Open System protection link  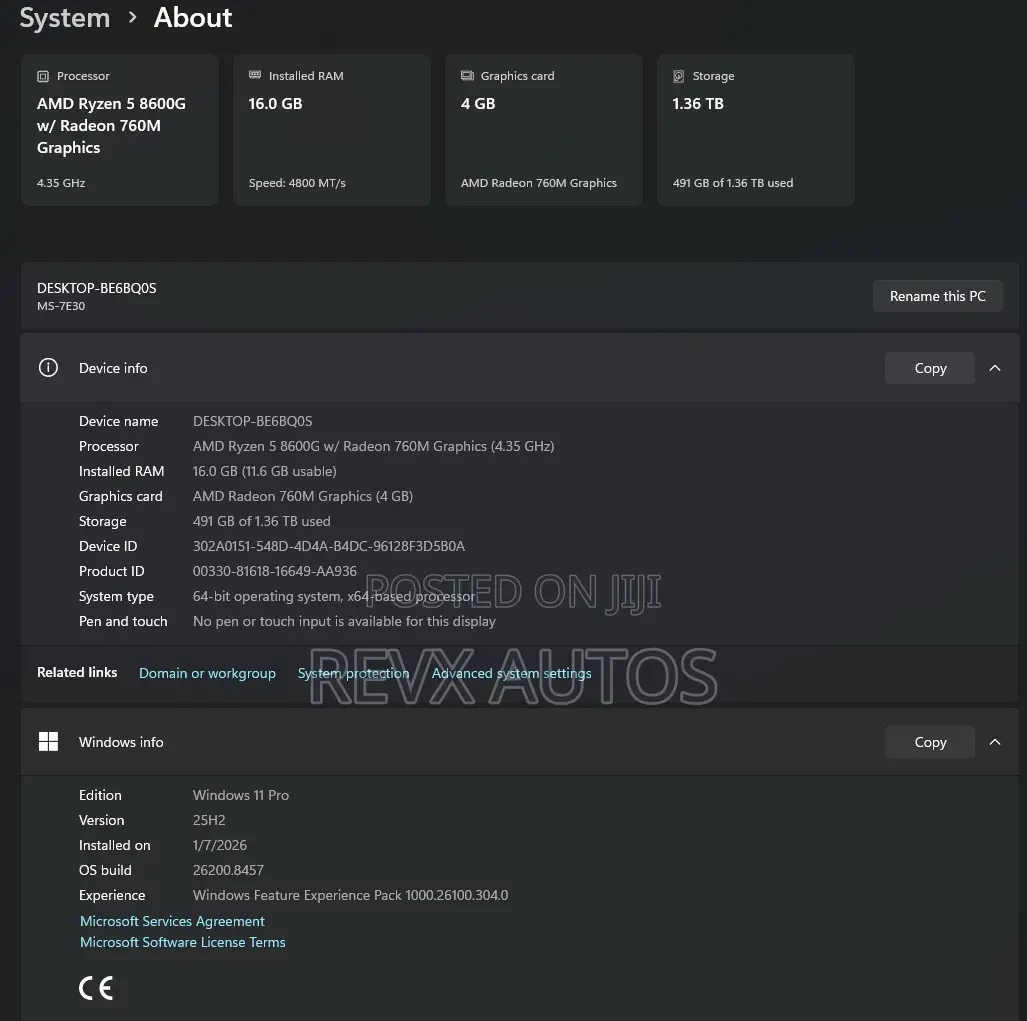pos(353,673)
